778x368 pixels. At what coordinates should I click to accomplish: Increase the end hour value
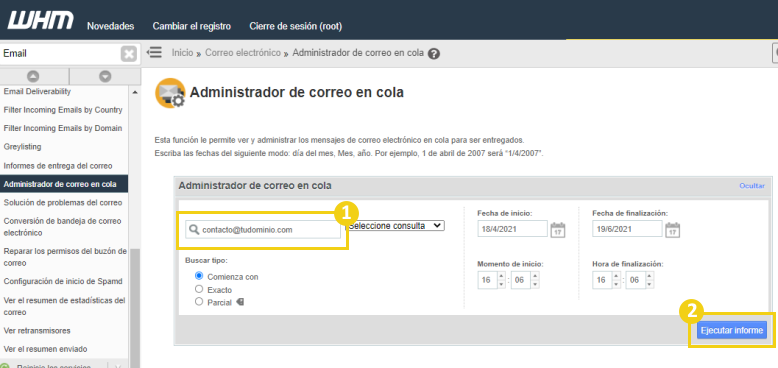616,276
